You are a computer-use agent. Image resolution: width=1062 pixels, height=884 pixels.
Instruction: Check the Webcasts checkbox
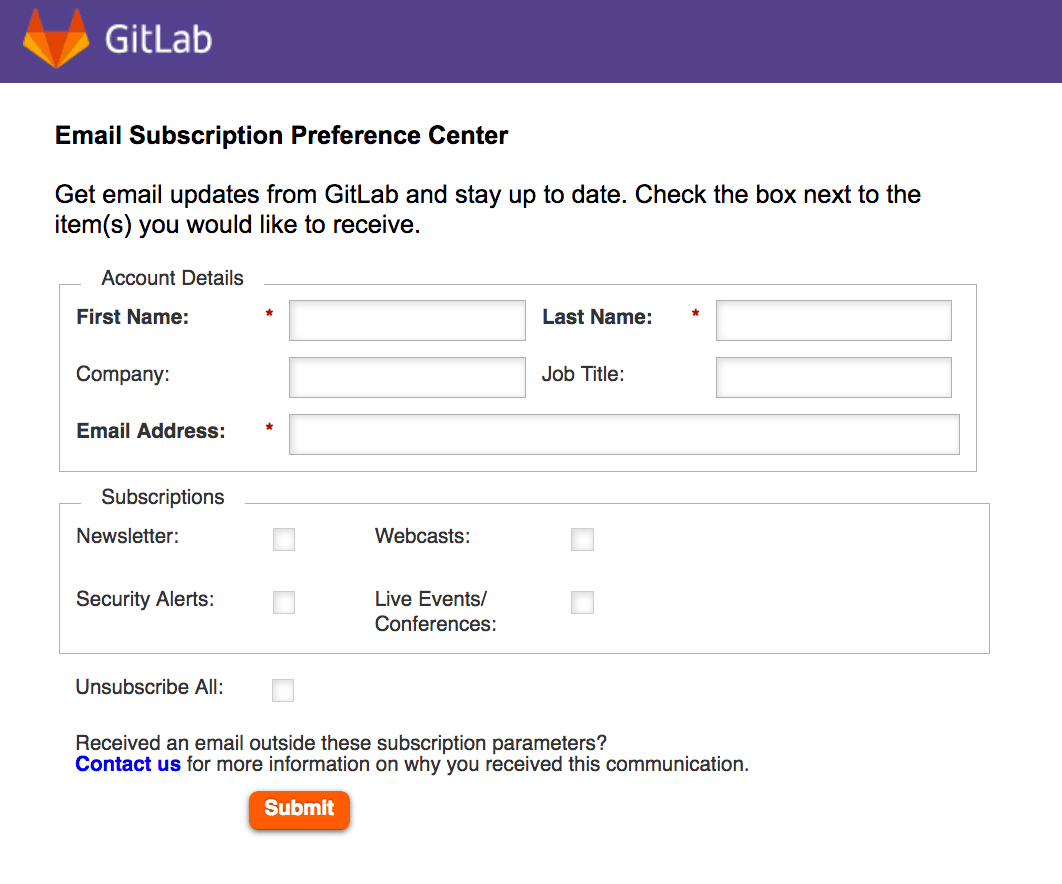[582, 539]
